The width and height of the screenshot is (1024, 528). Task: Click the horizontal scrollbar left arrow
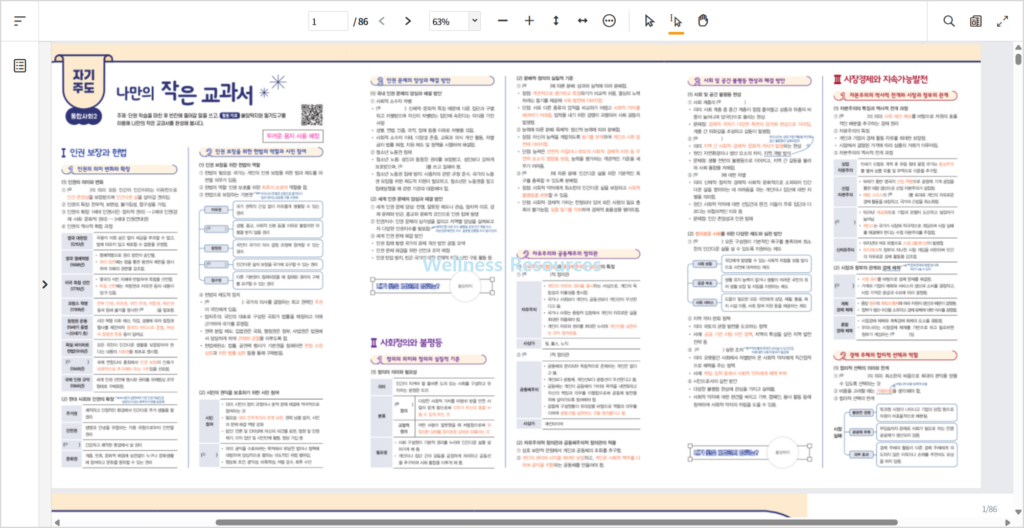[56, 522]
